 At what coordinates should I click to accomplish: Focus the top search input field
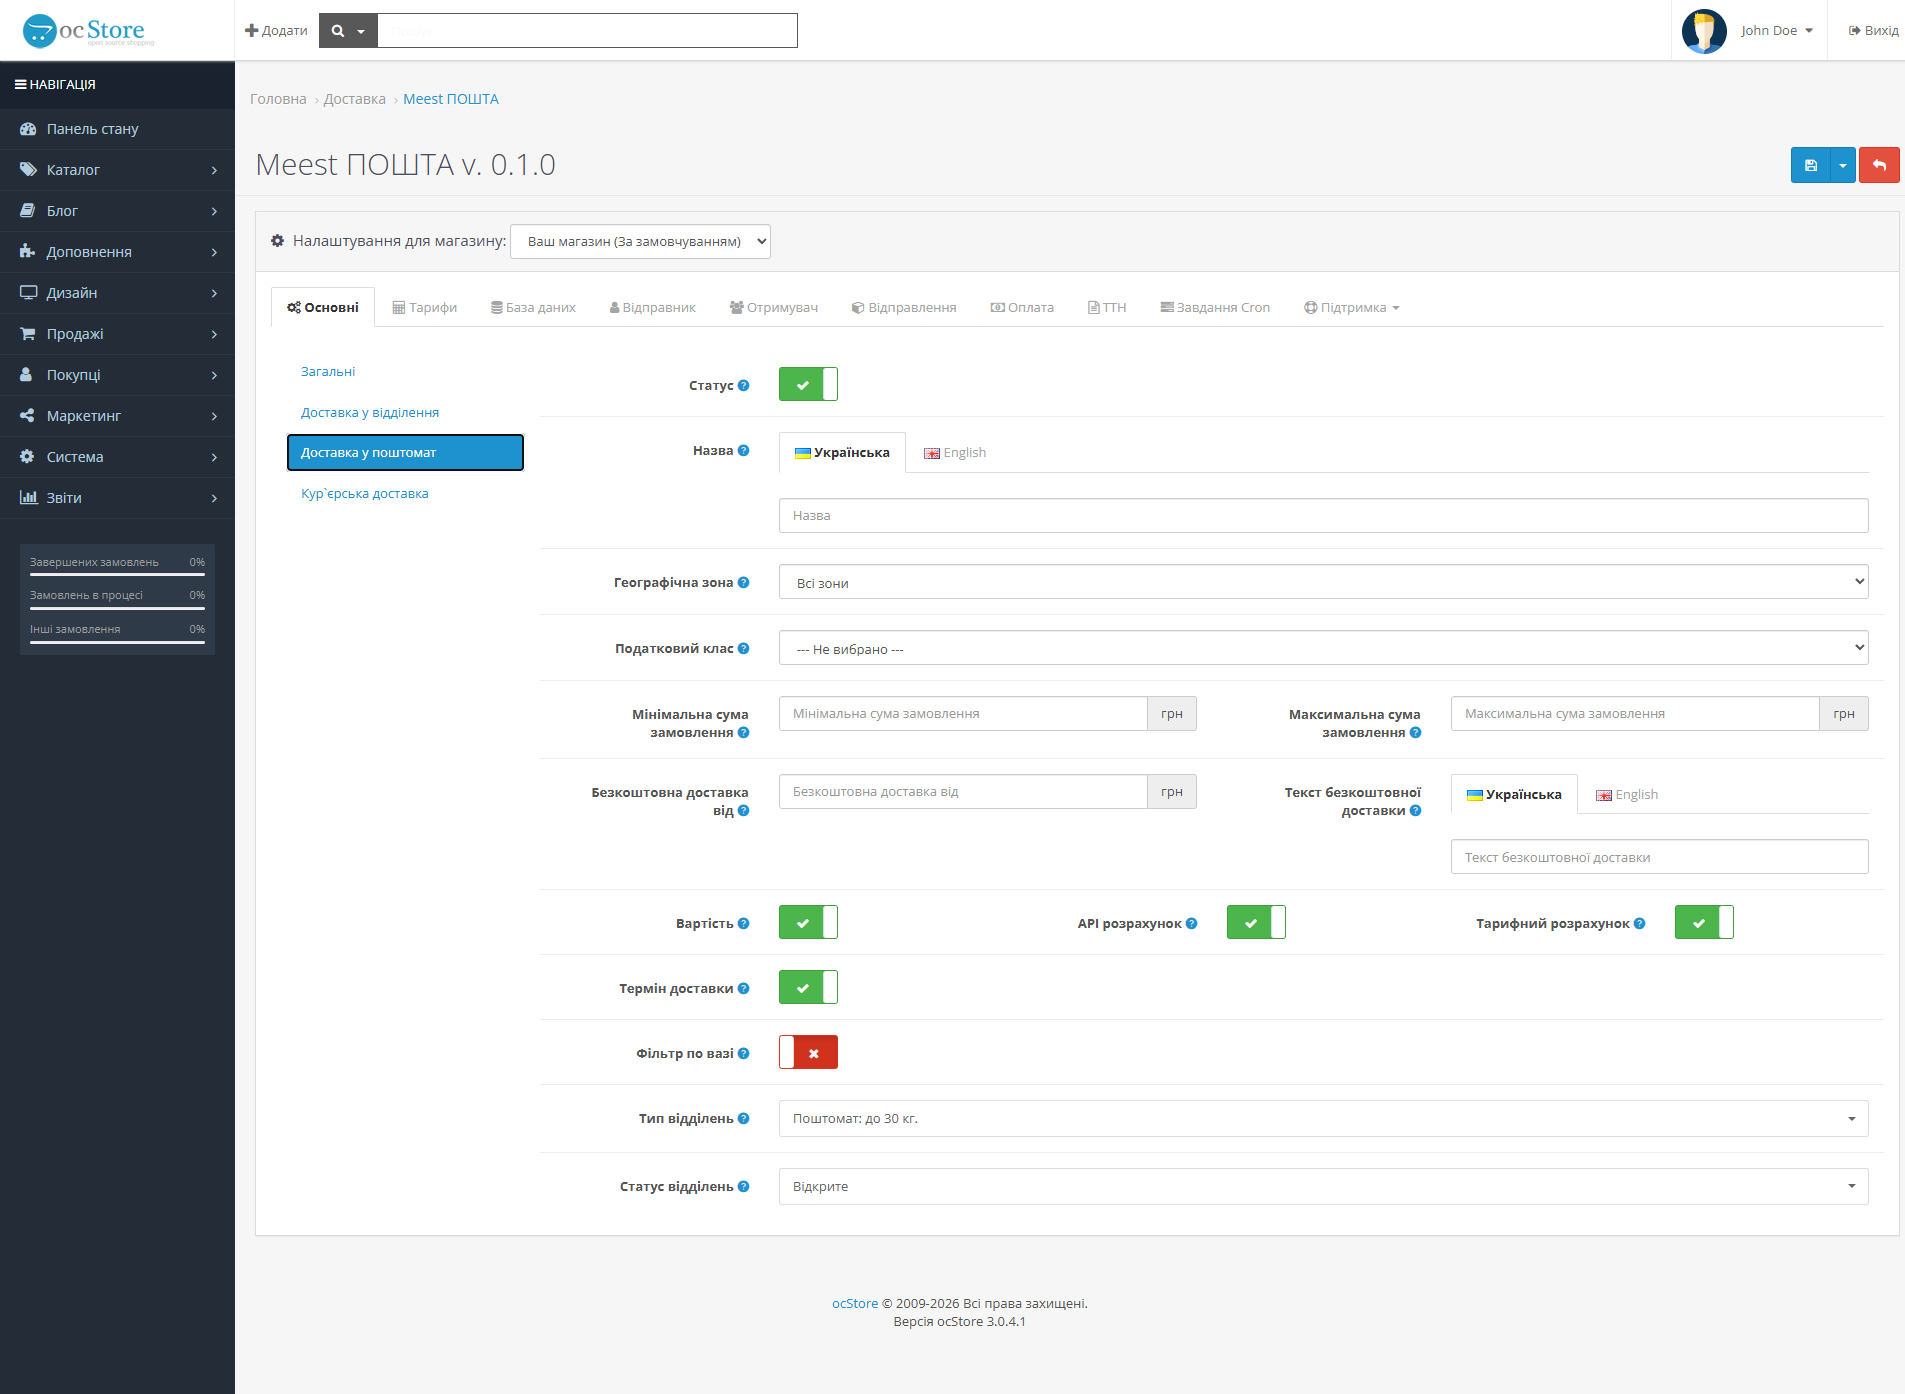(587, 31)
